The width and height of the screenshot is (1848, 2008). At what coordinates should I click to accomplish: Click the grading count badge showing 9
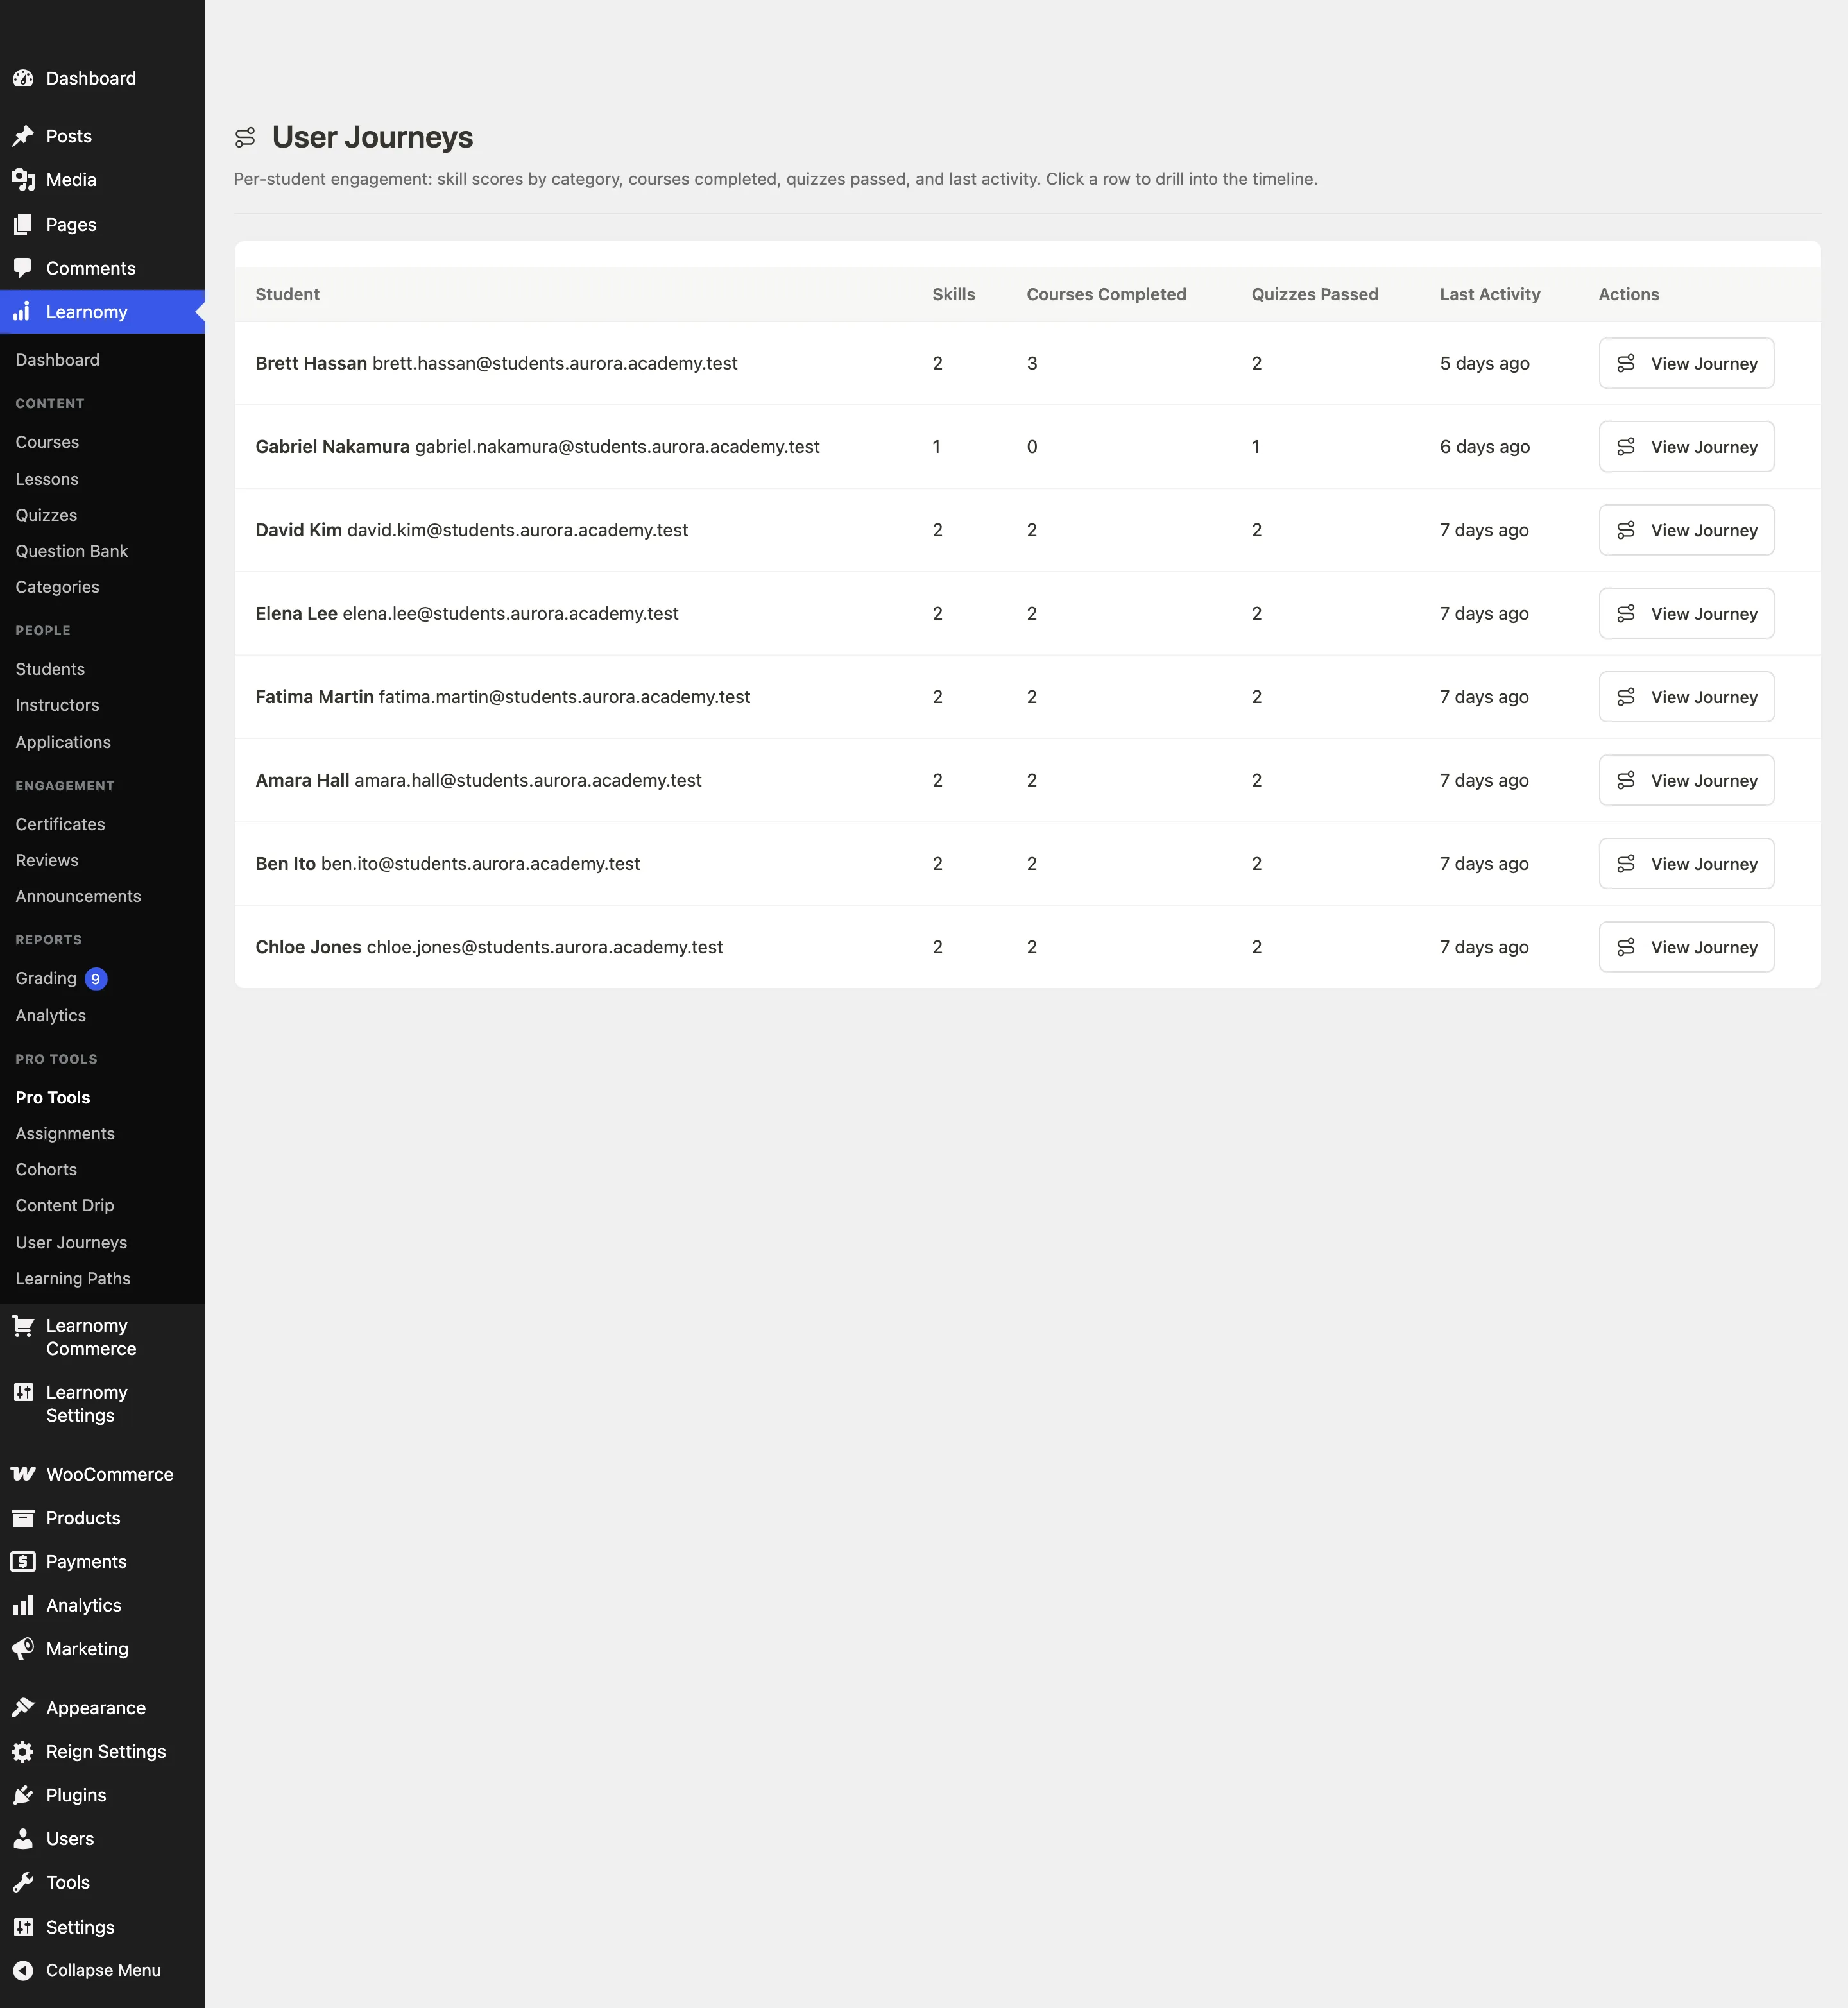[96, 979]
